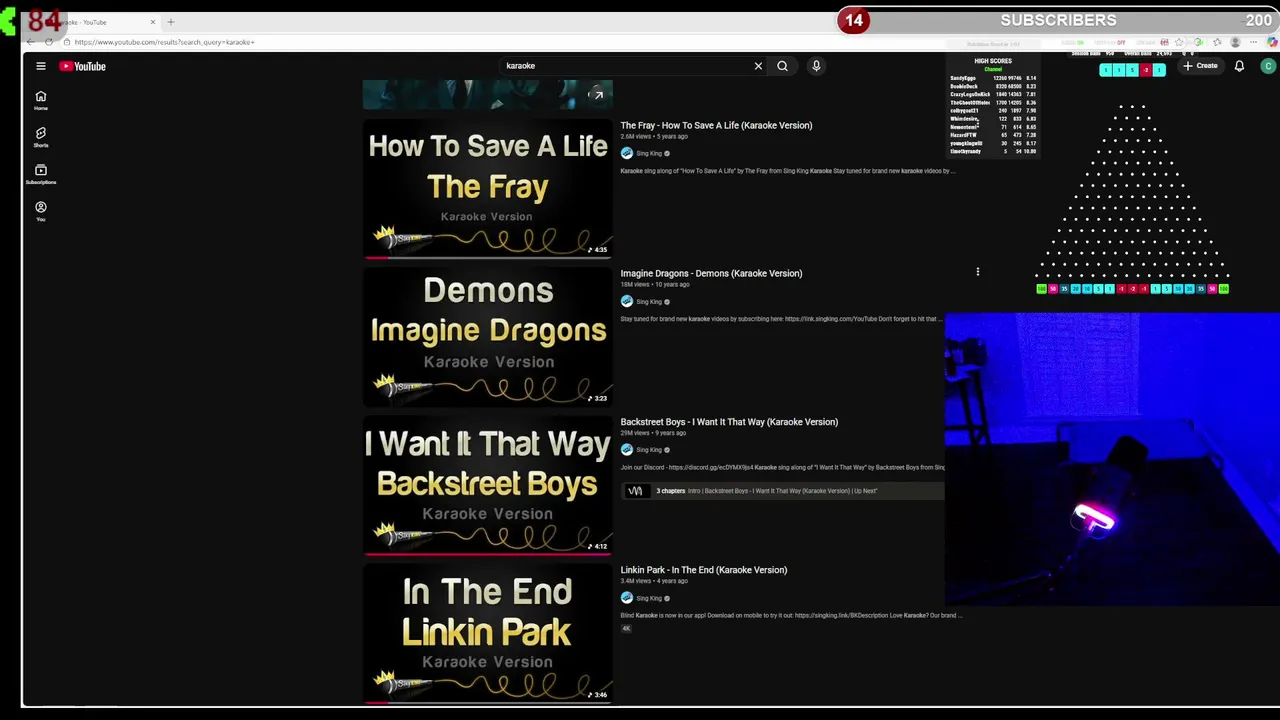1280x720 pixels.
Task: Click the red -2 slot at the plinko bottom
Action: (x=1132, y=289)
